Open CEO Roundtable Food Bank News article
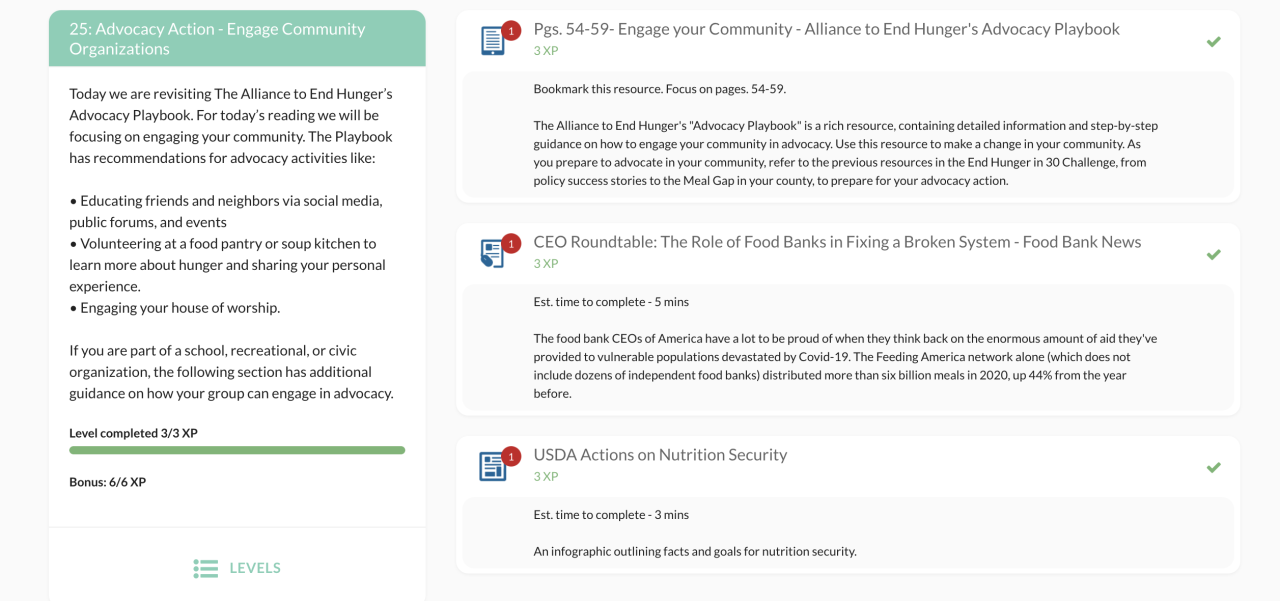This screenshot has height=601, width=1280. coord(837,242)
